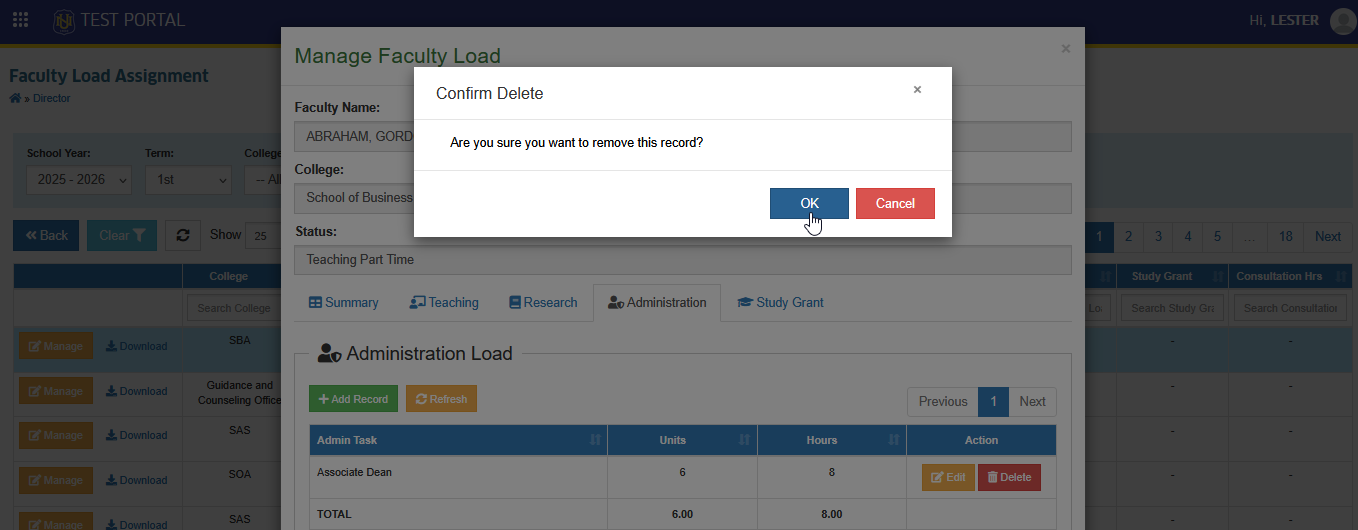Follow the Director breadcrumb link
Screen dimensions: 1358x530
pos(52,98)
